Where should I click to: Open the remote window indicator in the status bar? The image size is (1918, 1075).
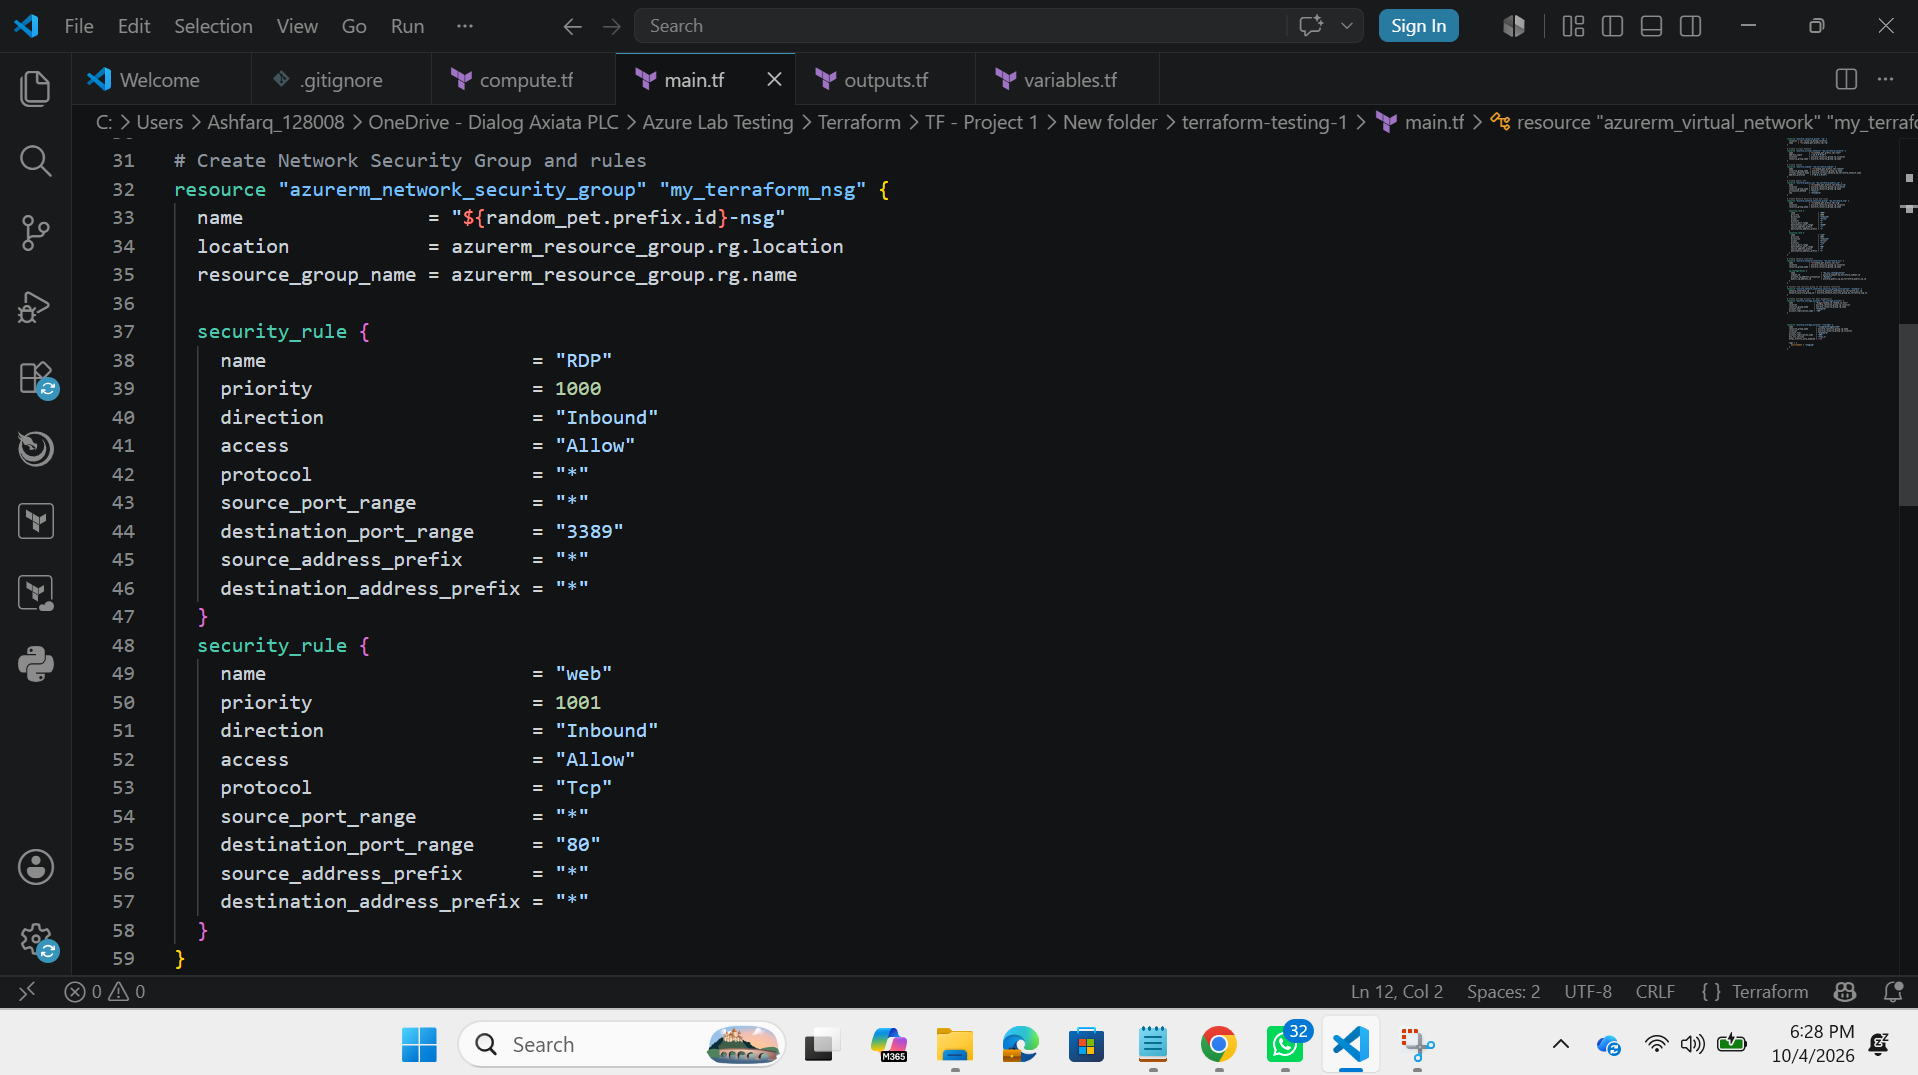click(x=27, y=991)
